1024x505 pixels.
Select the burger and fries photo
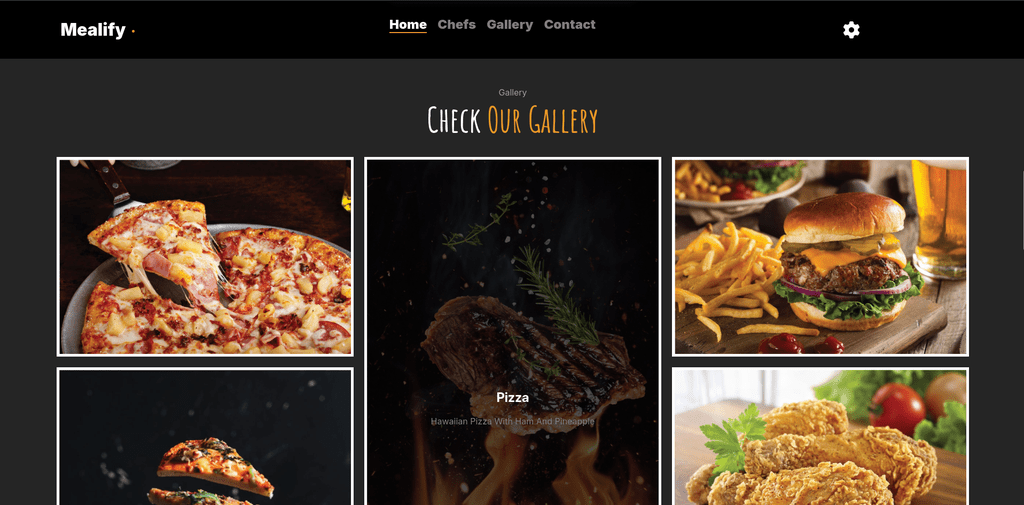pyautogui.click(x=820, y=257)
